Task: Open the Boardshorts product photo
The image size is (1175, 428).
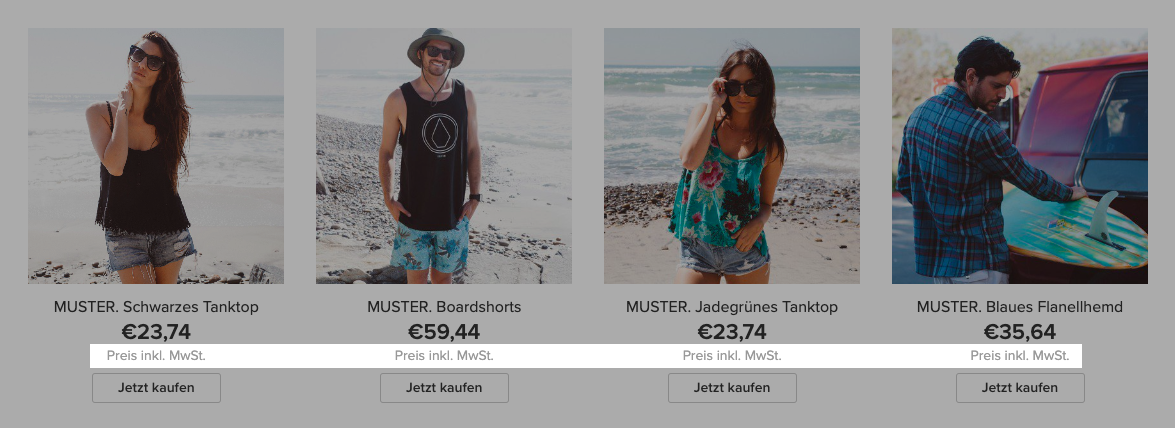Action: pos(444,156)
